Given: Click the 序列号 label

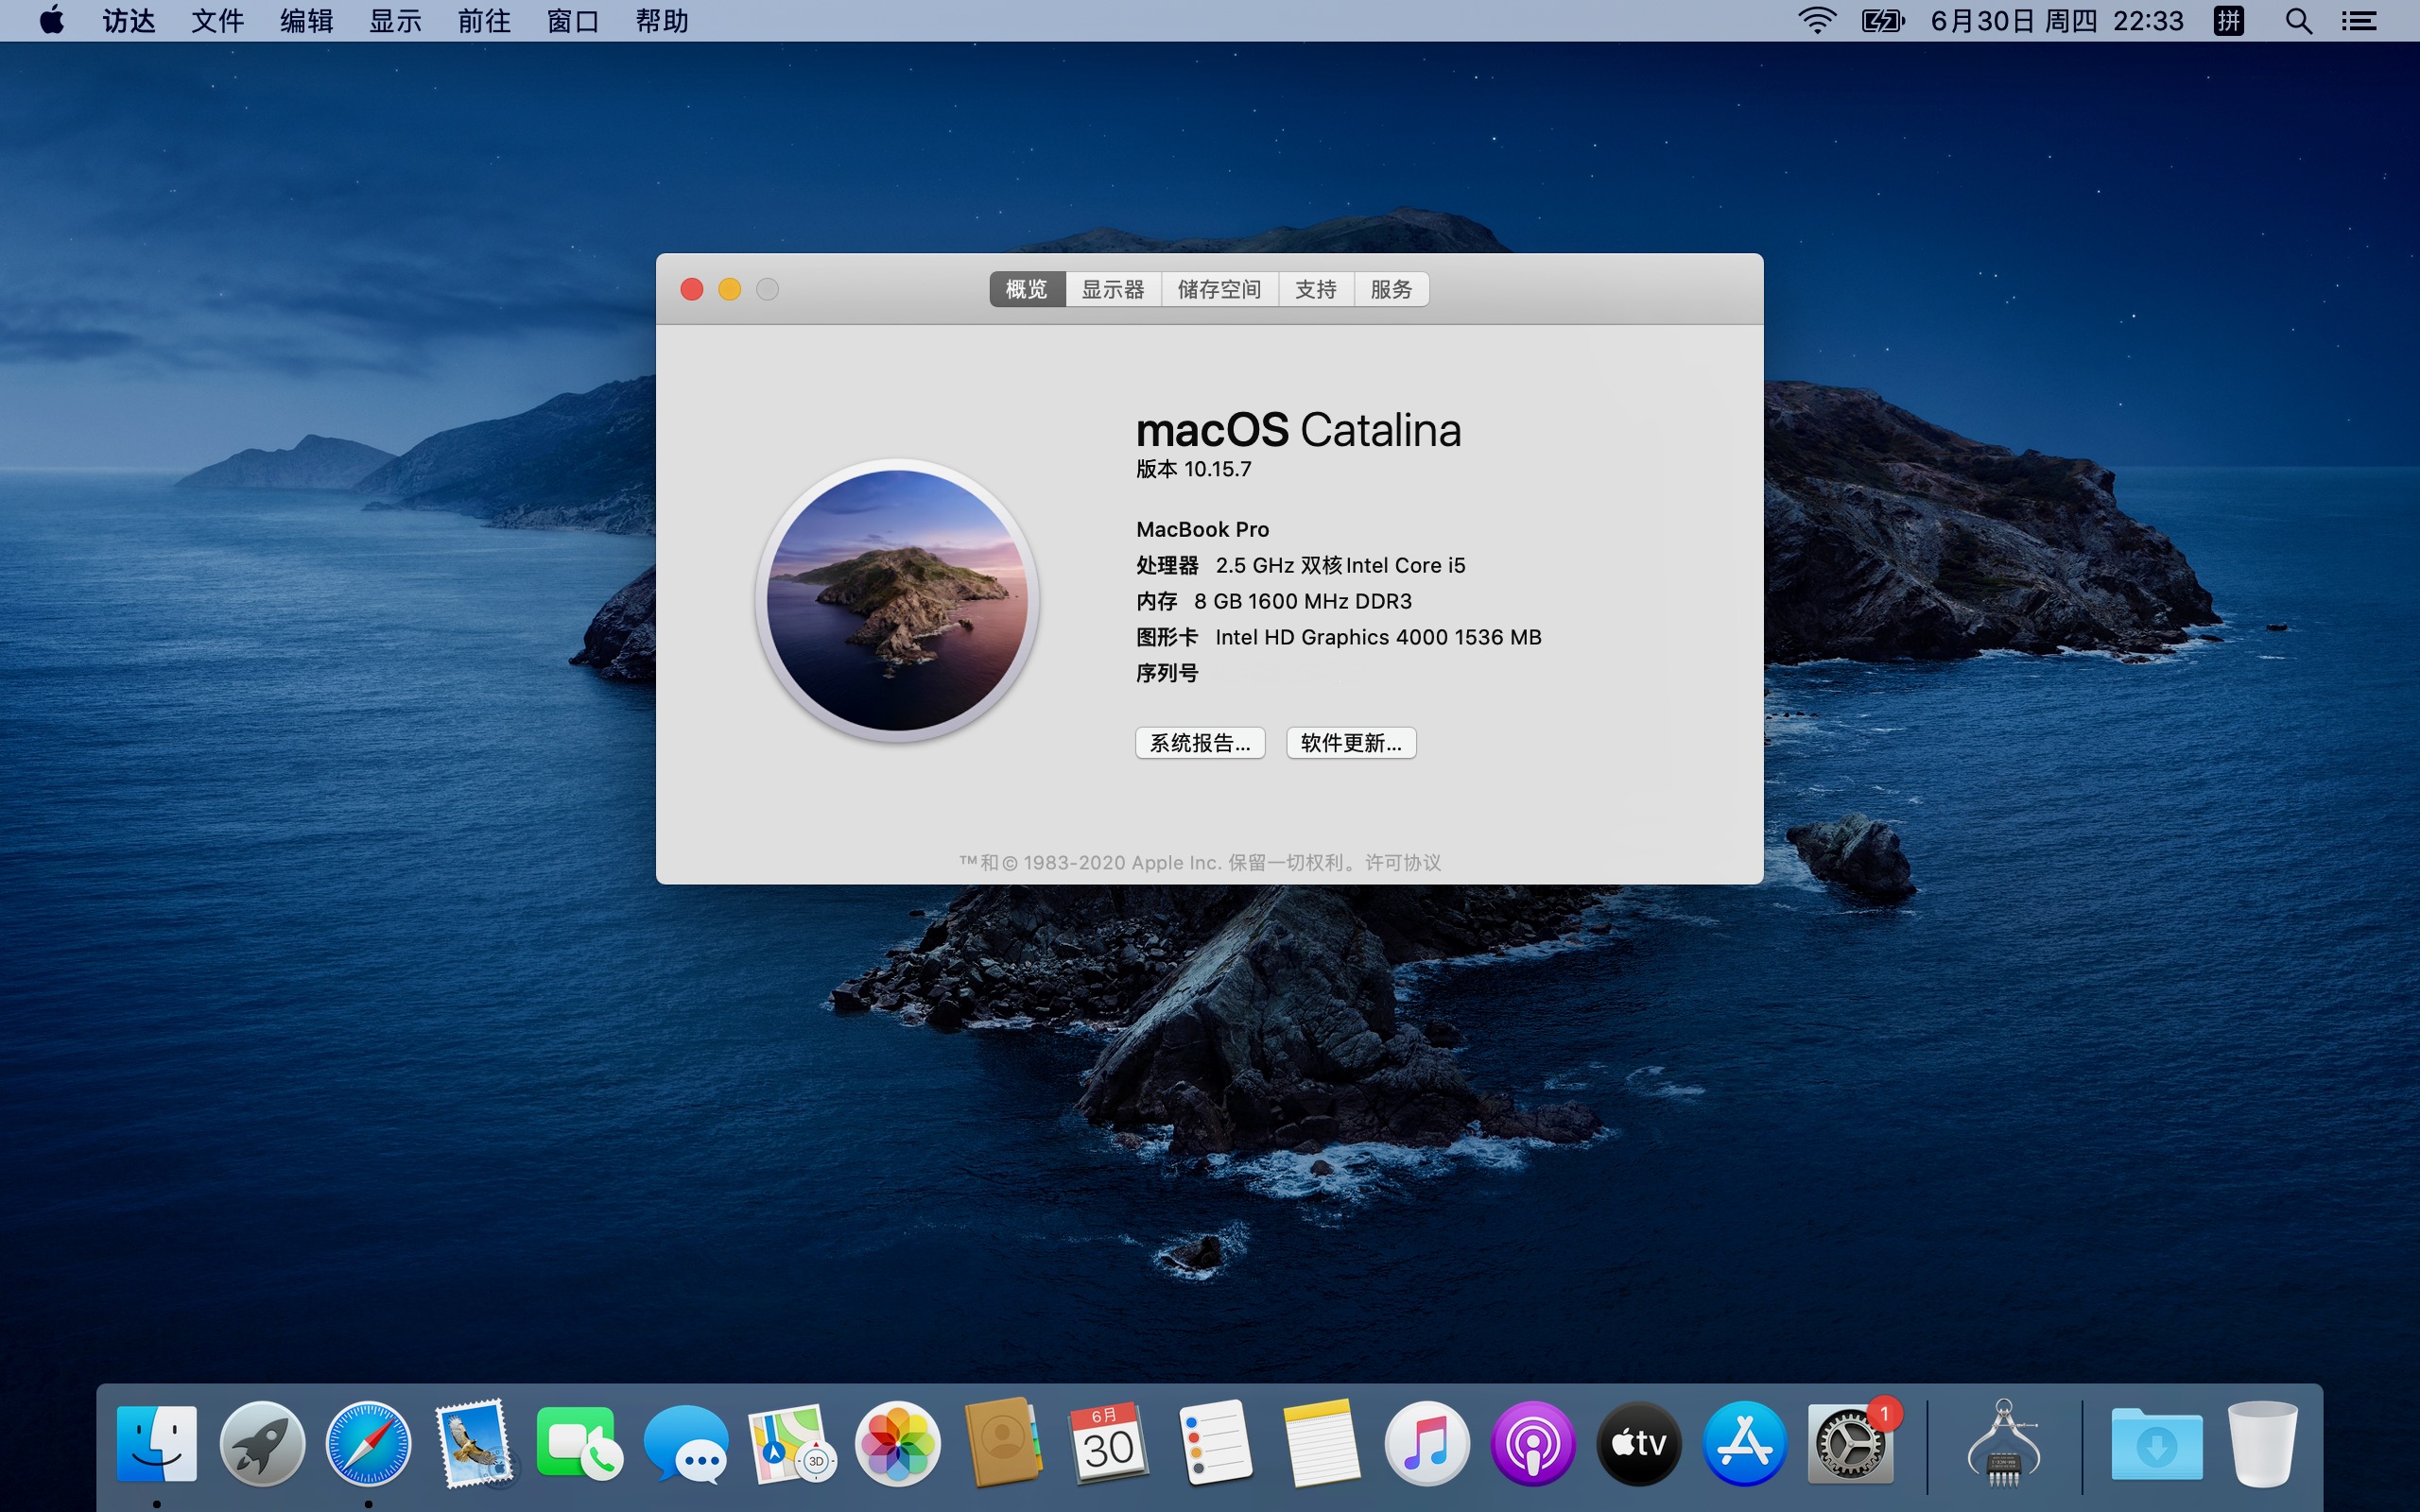Looking at the screenshot, I should 1167,673.
